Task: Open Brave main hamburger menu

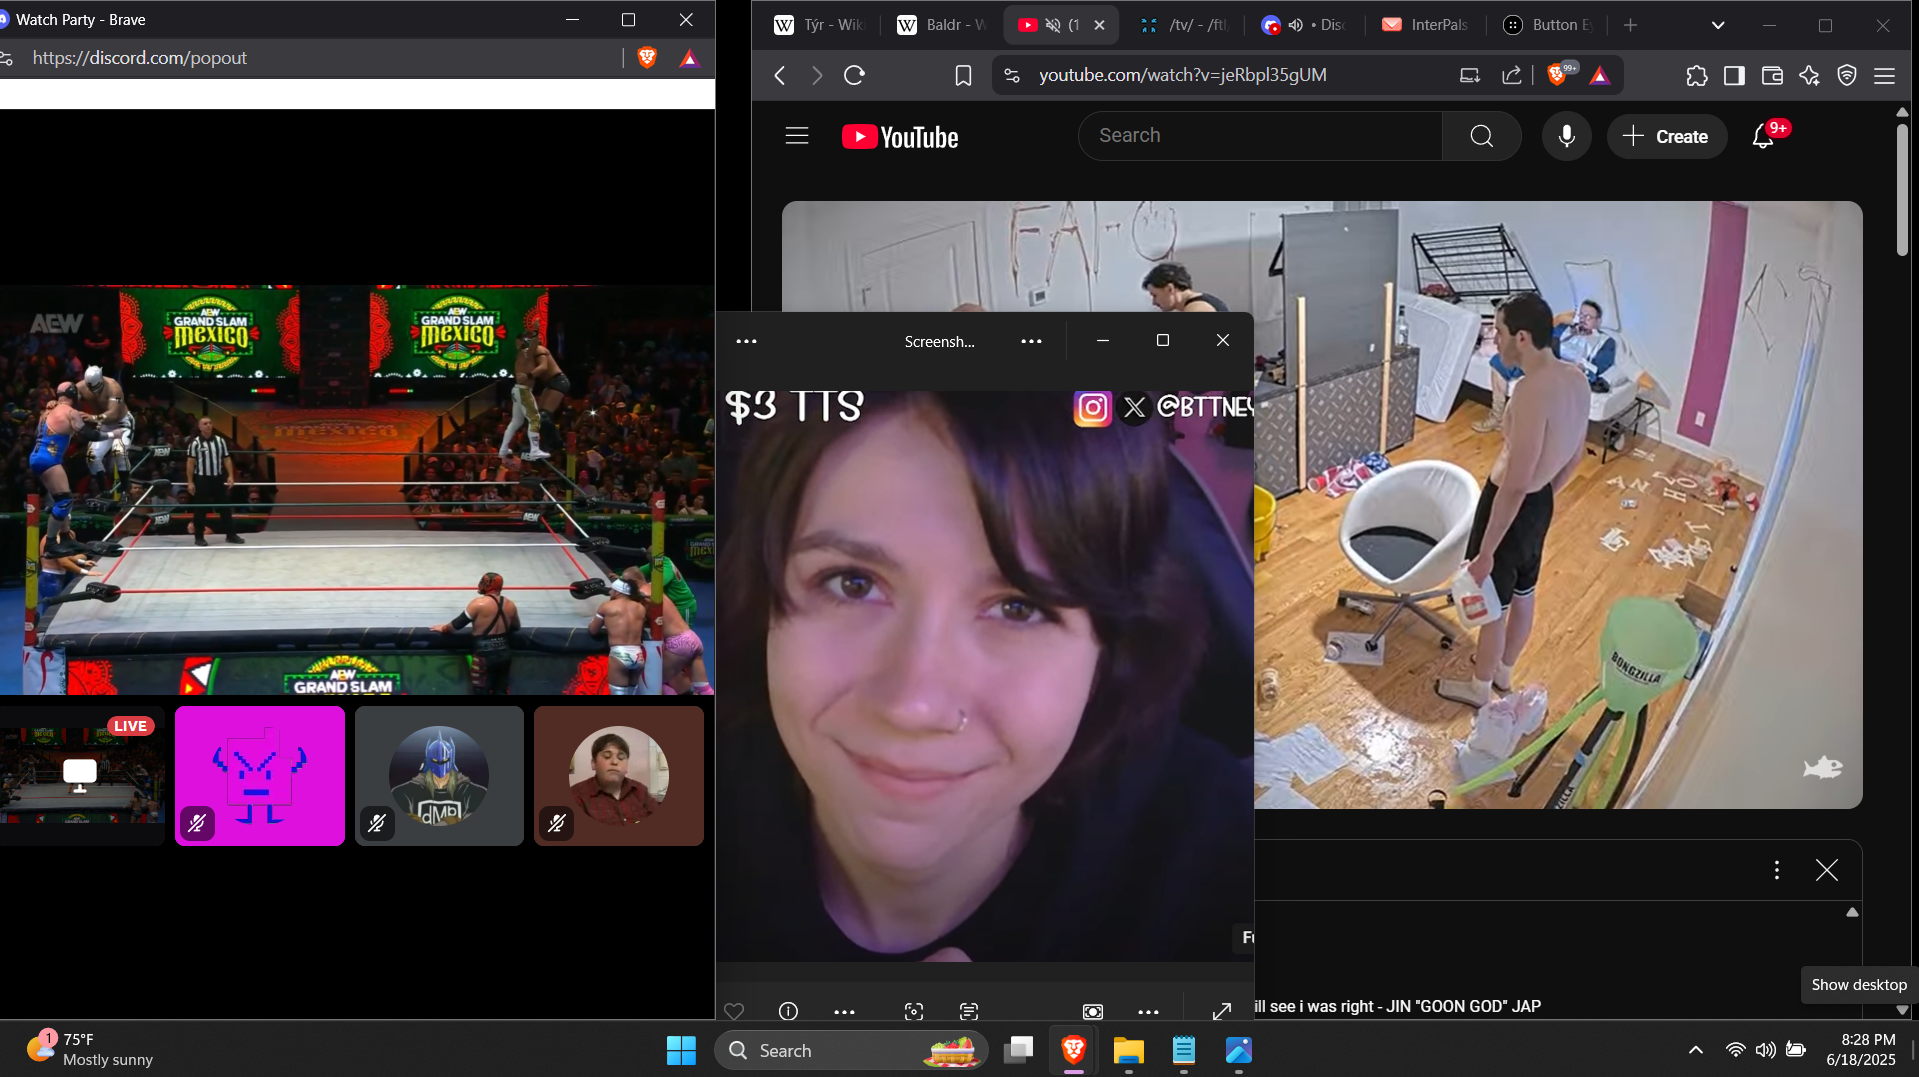Action: (x=1884, y=75)
